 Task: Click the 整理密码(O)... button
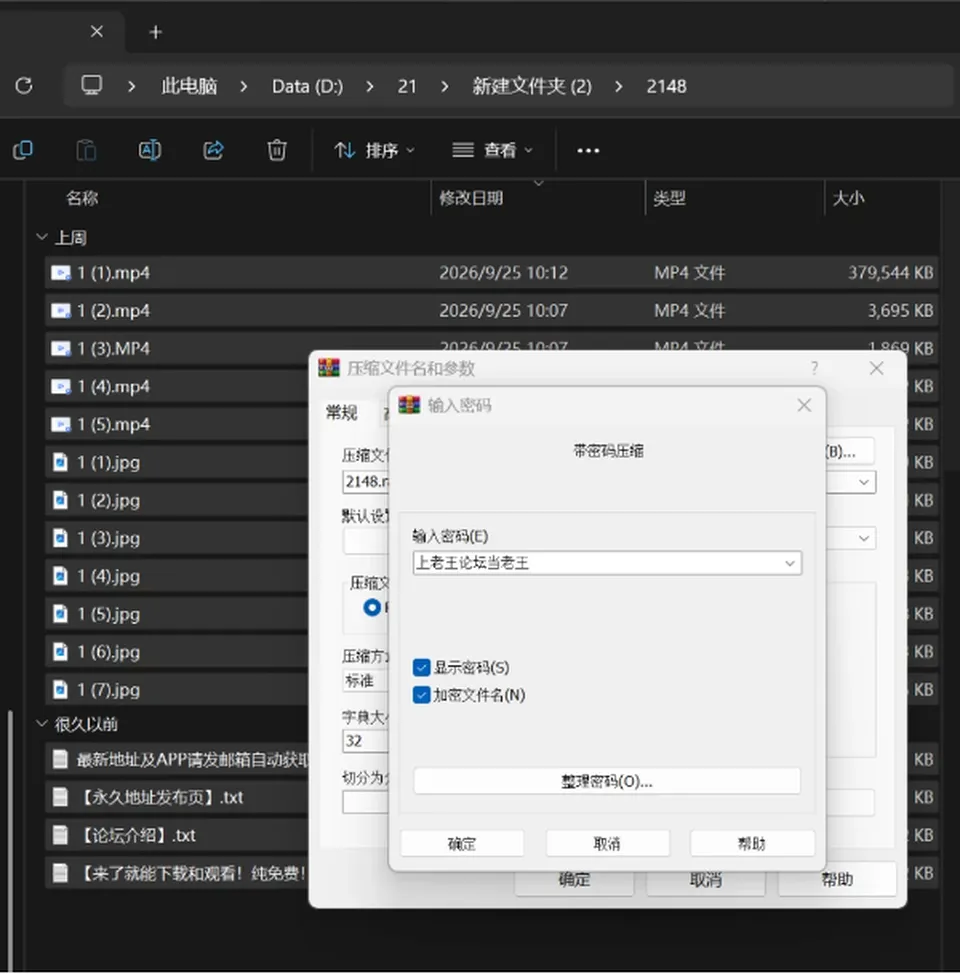[606, 781]
